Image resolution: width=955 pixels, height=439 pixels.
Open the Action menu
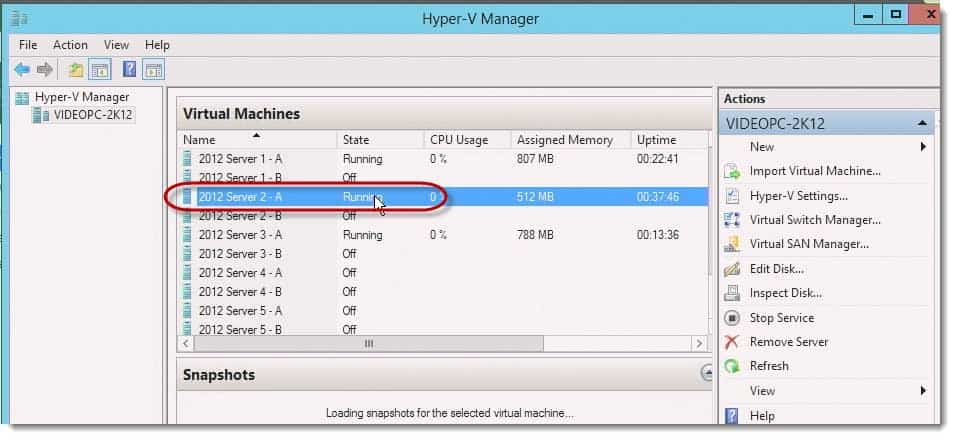[70, 45]
